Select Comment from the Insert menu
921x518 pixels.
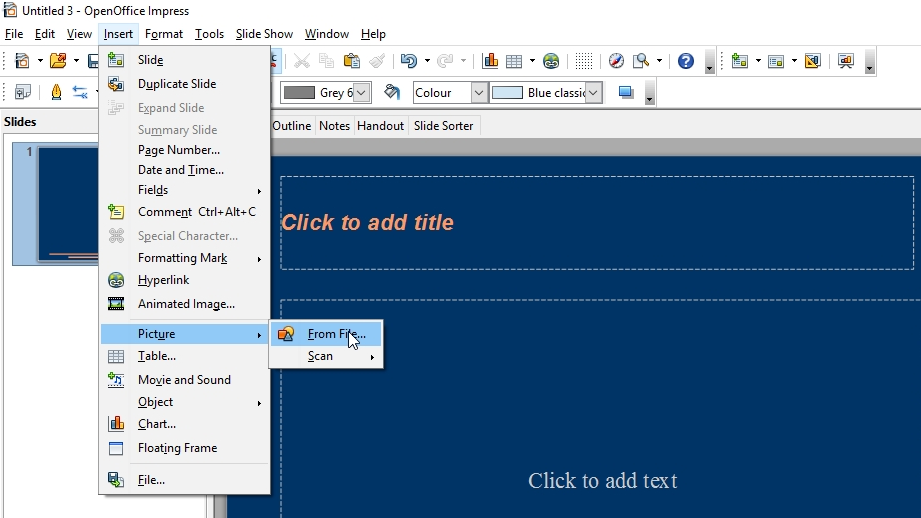(184, 212)
